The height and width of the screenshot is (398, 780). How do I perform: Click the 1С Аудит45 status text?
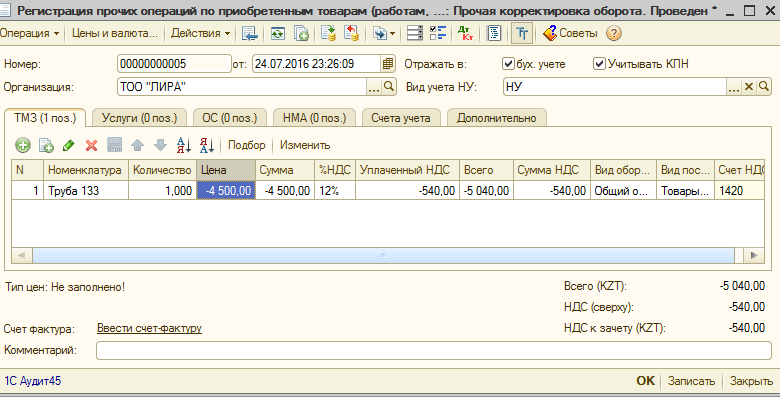point(33,381)
